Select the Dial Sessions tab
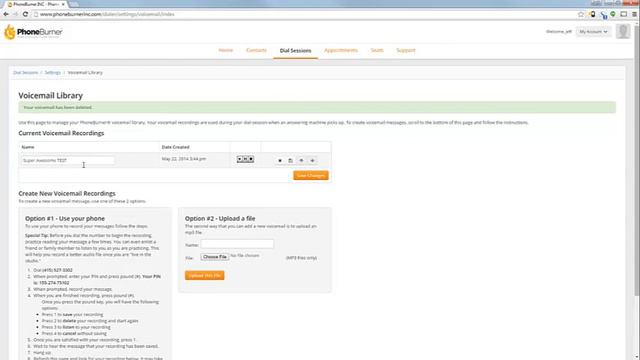 tap(296, 51)
